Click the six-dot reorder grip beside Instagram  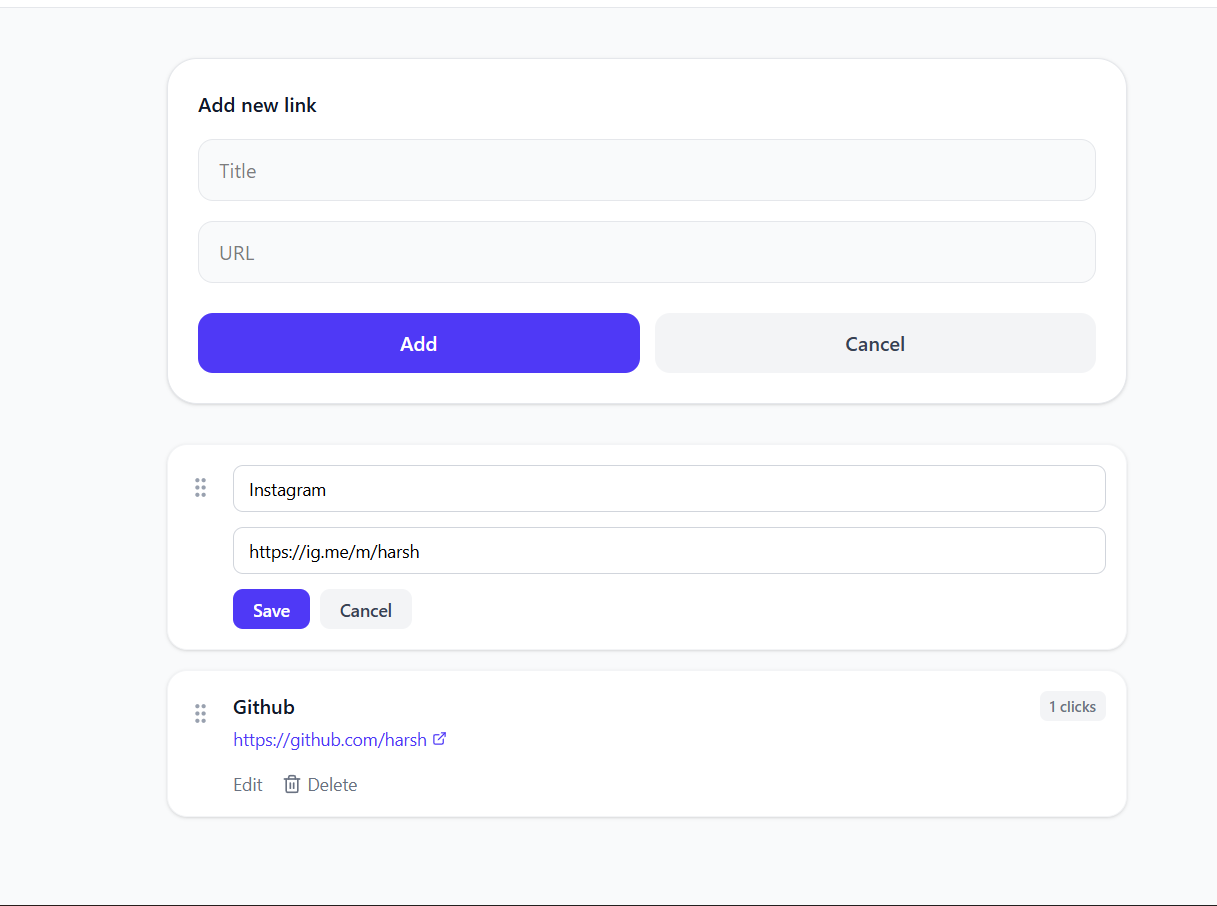(x=200, y=488)
